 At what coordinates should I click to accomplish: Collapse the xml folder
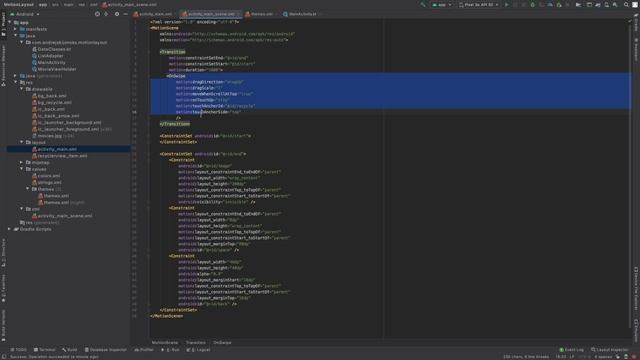click(22, 209)
